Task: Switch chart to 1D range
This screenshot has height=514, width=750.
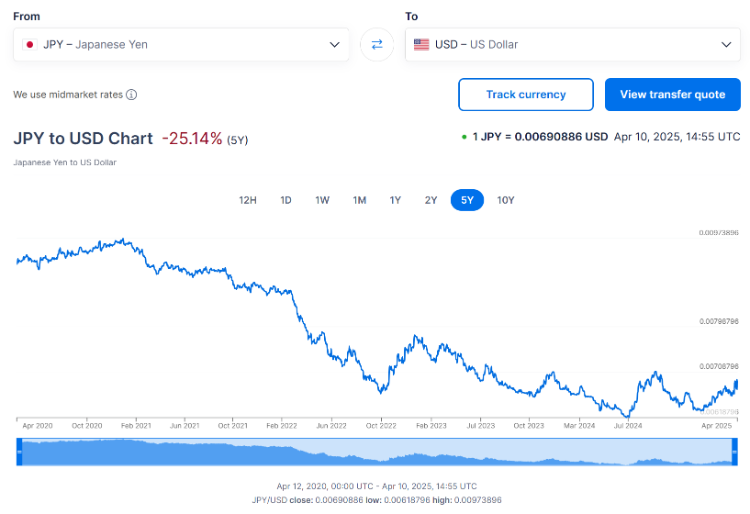Action: pos(286,200)
